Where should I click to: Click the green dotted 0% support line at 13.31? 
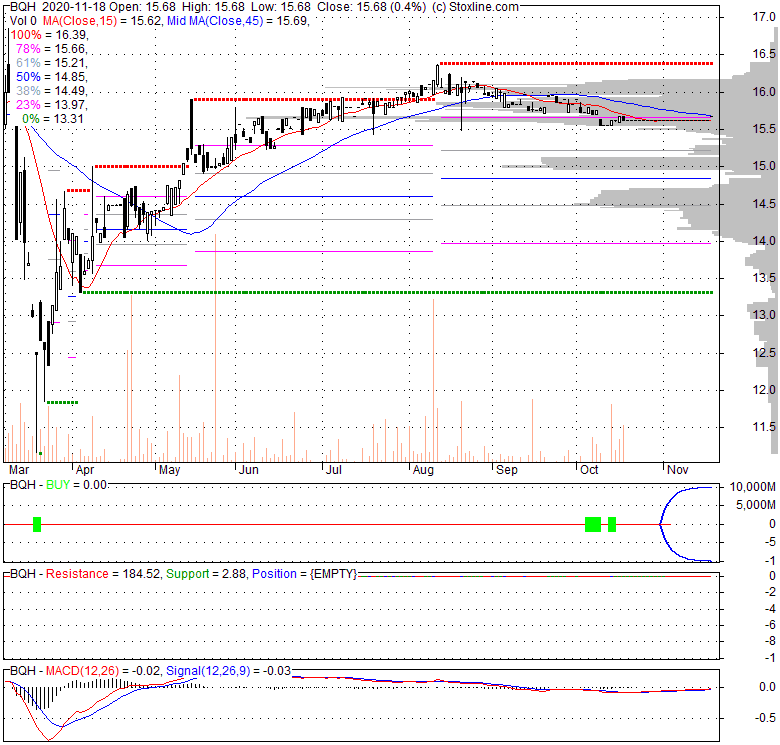point(397,292)
